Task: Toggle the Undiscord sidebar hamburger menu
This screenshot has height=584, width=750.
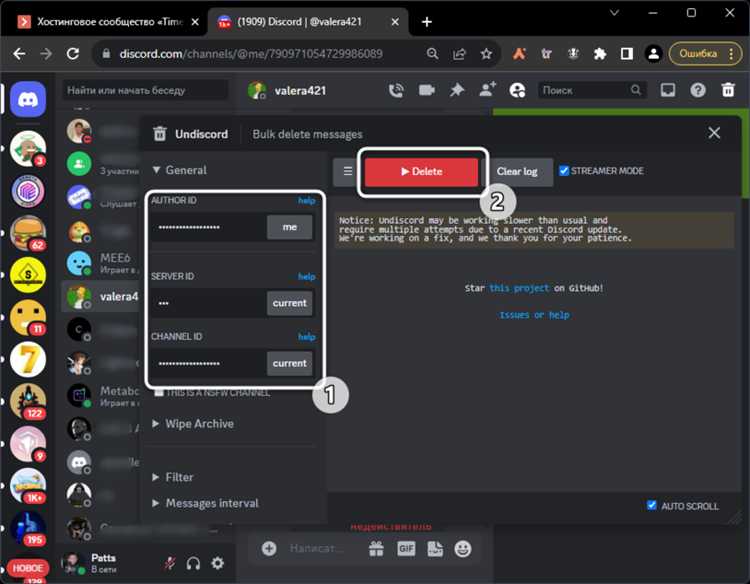Action: point(347,171)
